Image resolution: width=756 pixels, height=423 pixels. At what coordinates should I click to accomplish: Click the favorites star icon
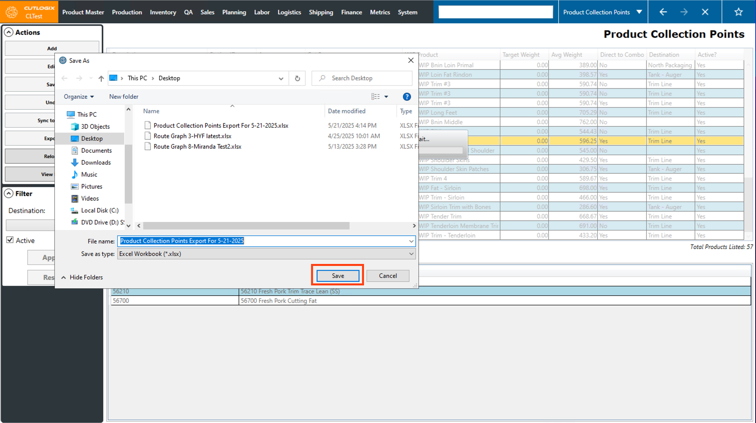click(x=738, y=12)
